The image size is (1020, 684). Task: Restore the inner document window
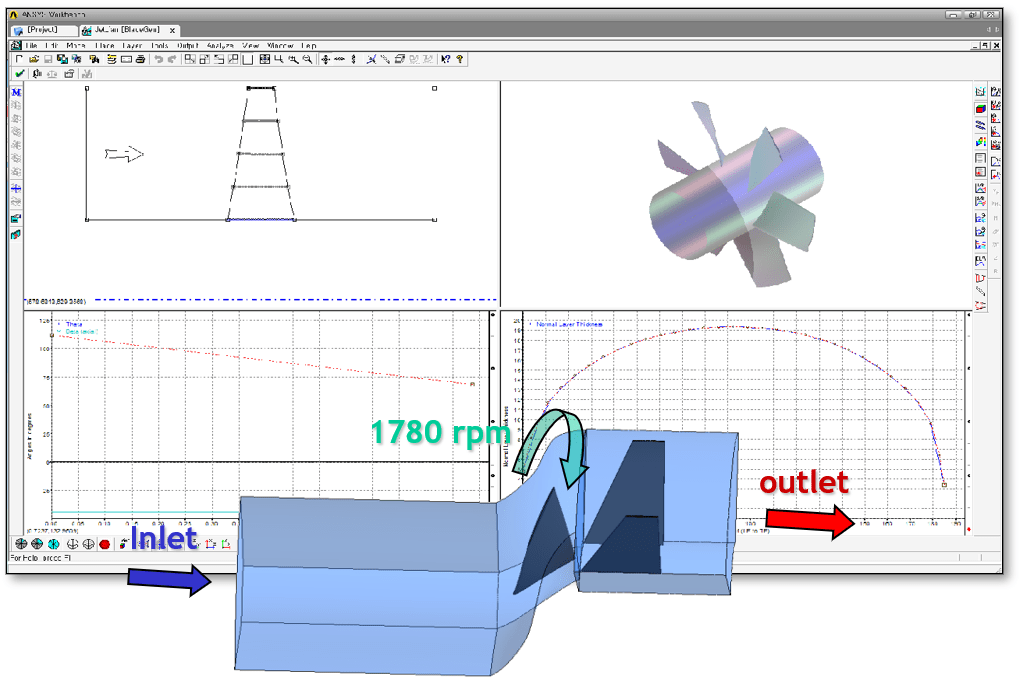tap(983, 46)
